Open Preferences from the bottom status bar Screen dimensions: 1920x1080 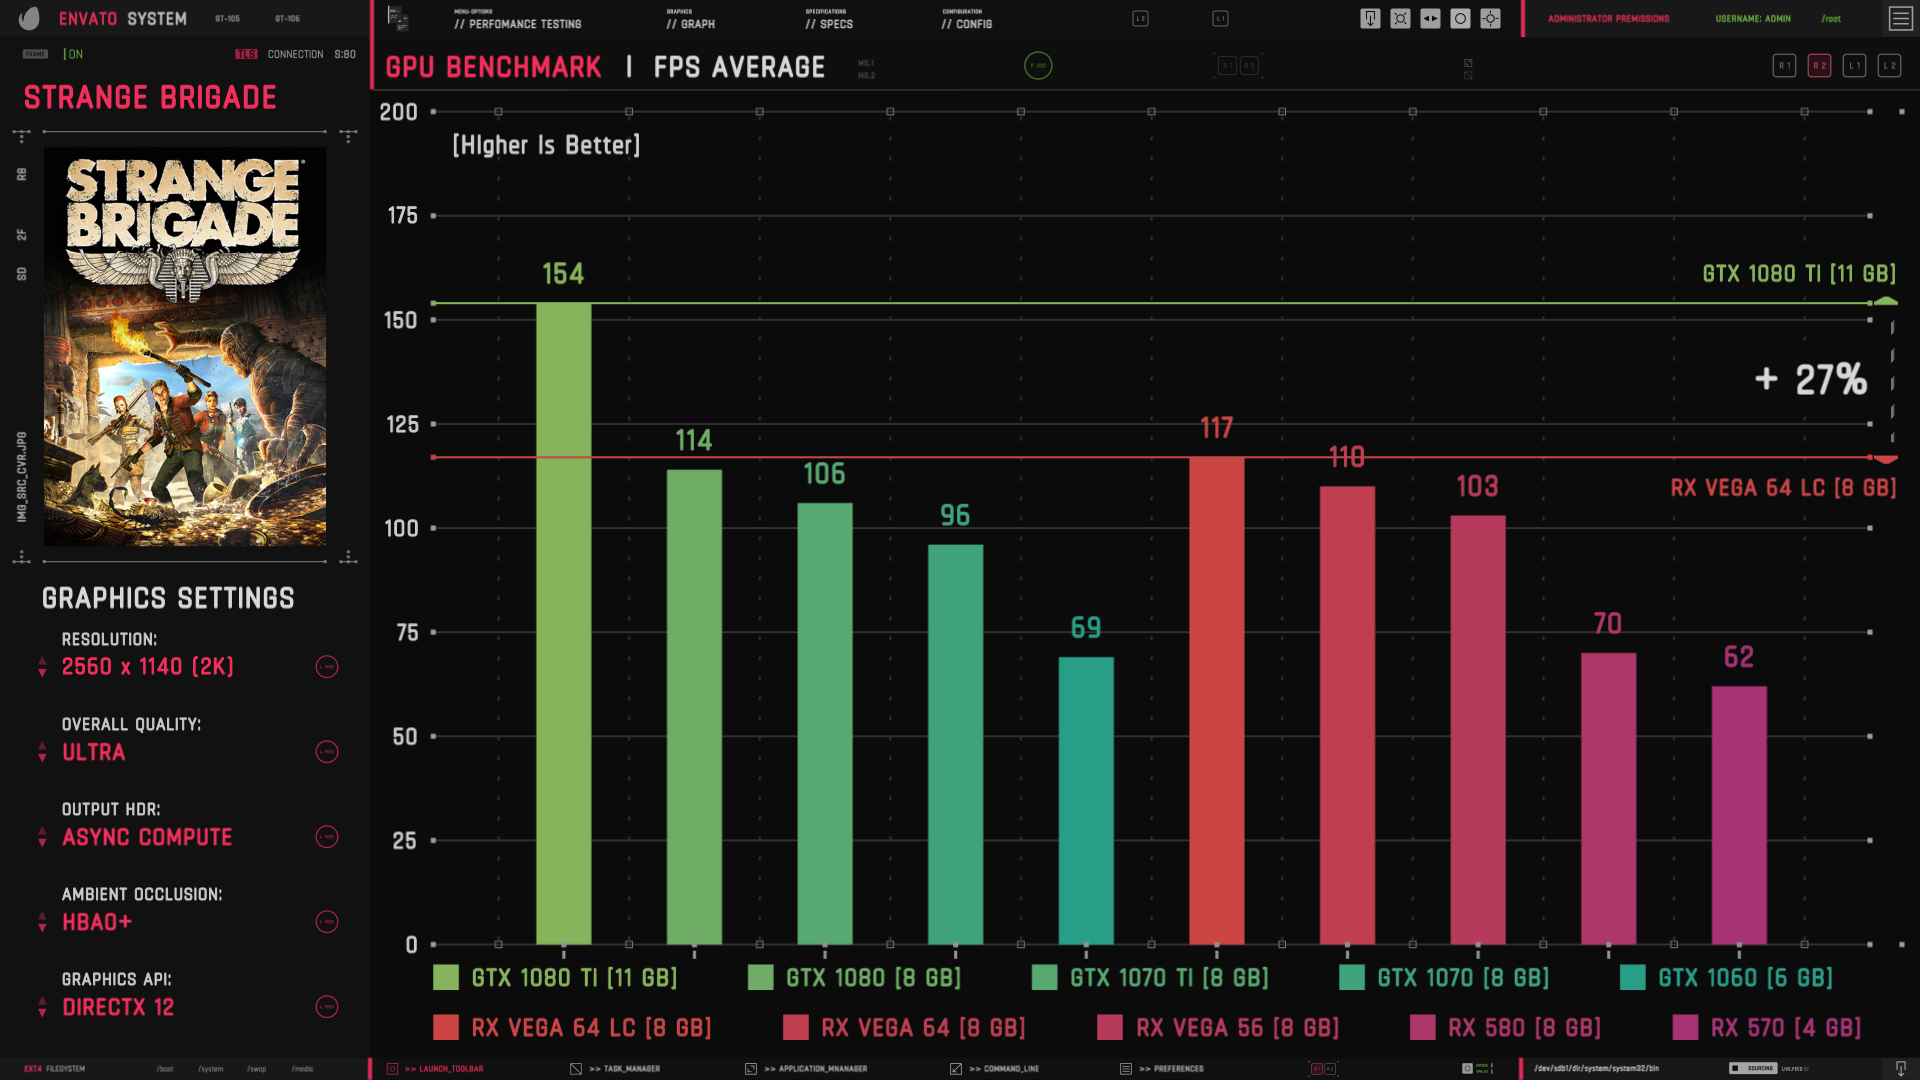[1170, 1068]
